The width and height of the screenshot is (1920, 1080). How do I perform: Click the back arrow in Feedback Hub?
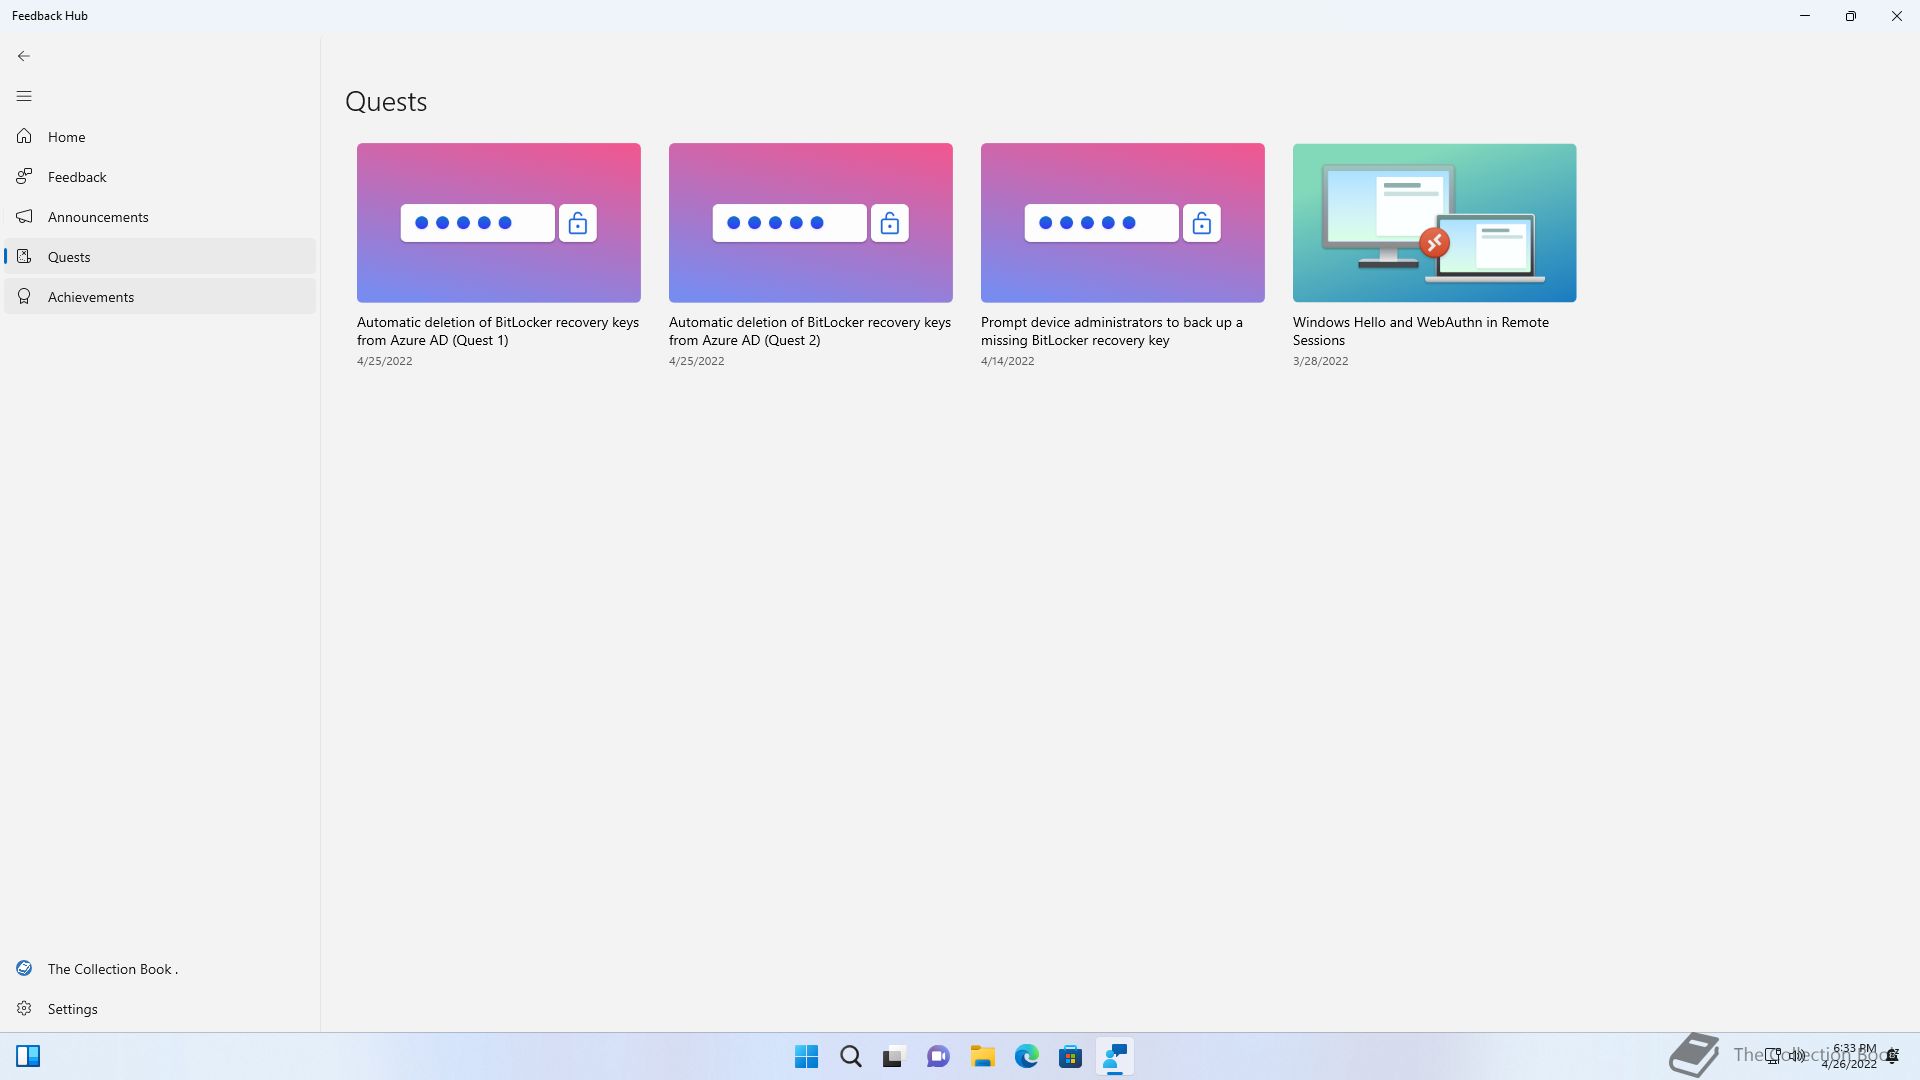coord(24,56)
